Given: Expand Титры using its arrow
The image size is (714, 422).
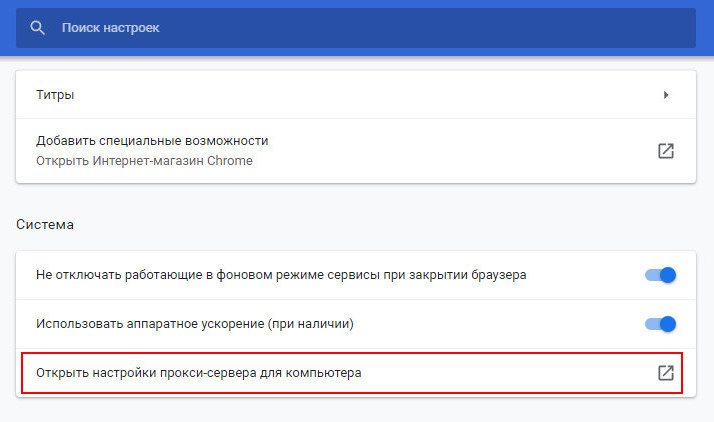Looking at the screenshot, I should pos(666,95).
